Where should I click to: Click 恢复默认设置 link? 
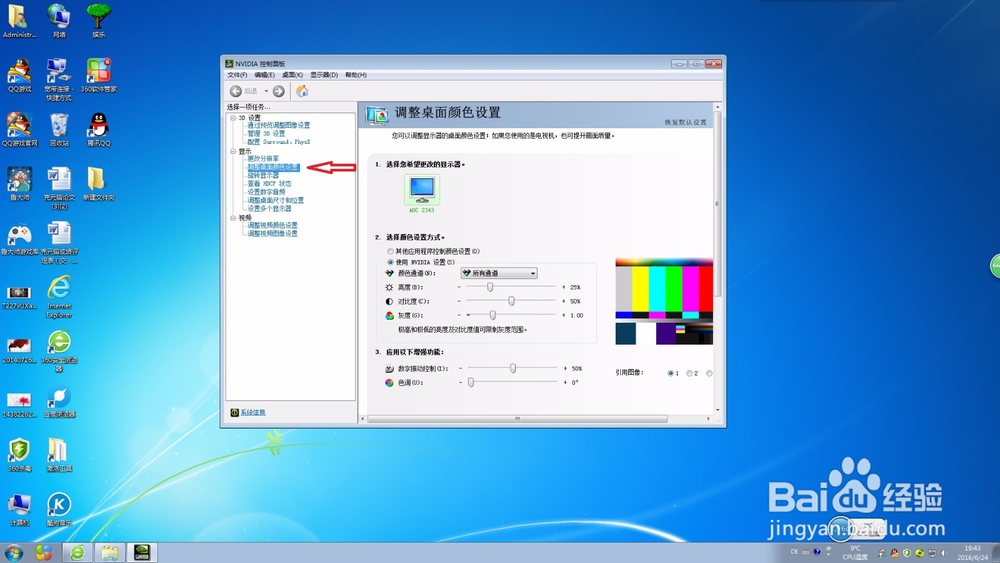686,122
